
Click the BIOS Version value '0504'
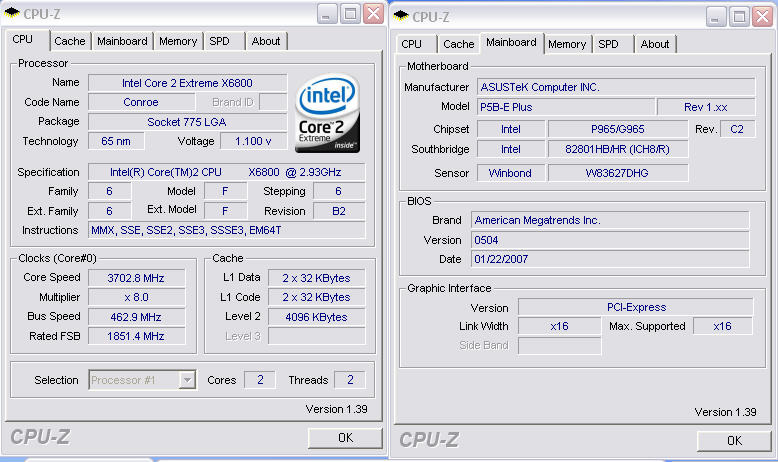coord(610,240)
